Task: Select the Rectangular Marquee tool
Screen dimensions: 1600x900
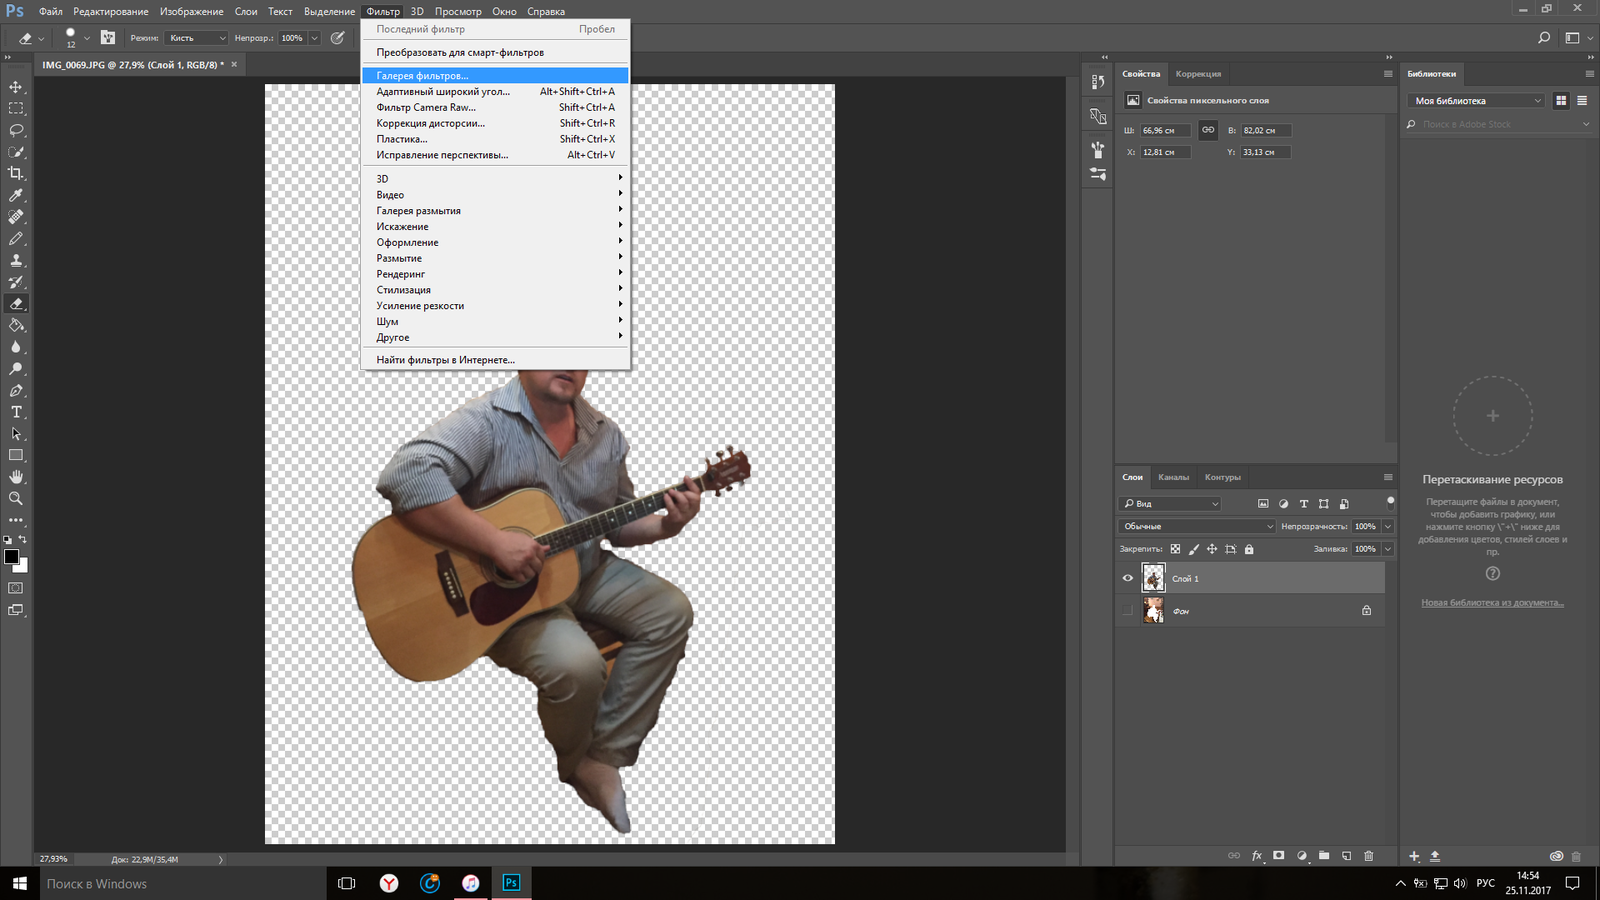Action: point(16,108)
